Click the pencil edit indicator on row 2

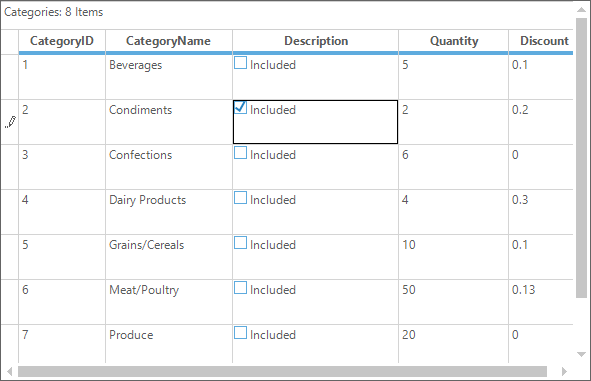pyautogui.click(x=10, y=122)
